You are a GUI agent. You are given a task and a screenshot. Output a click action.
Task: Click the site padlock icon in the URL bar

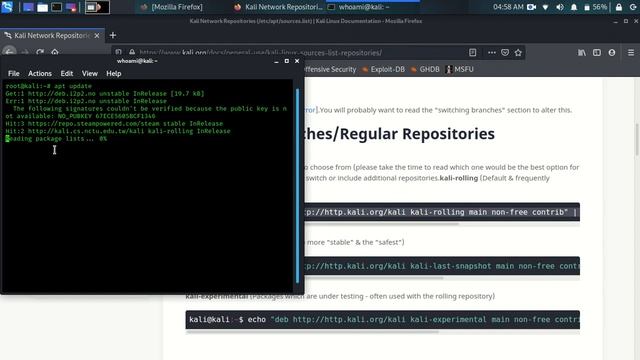132,52
